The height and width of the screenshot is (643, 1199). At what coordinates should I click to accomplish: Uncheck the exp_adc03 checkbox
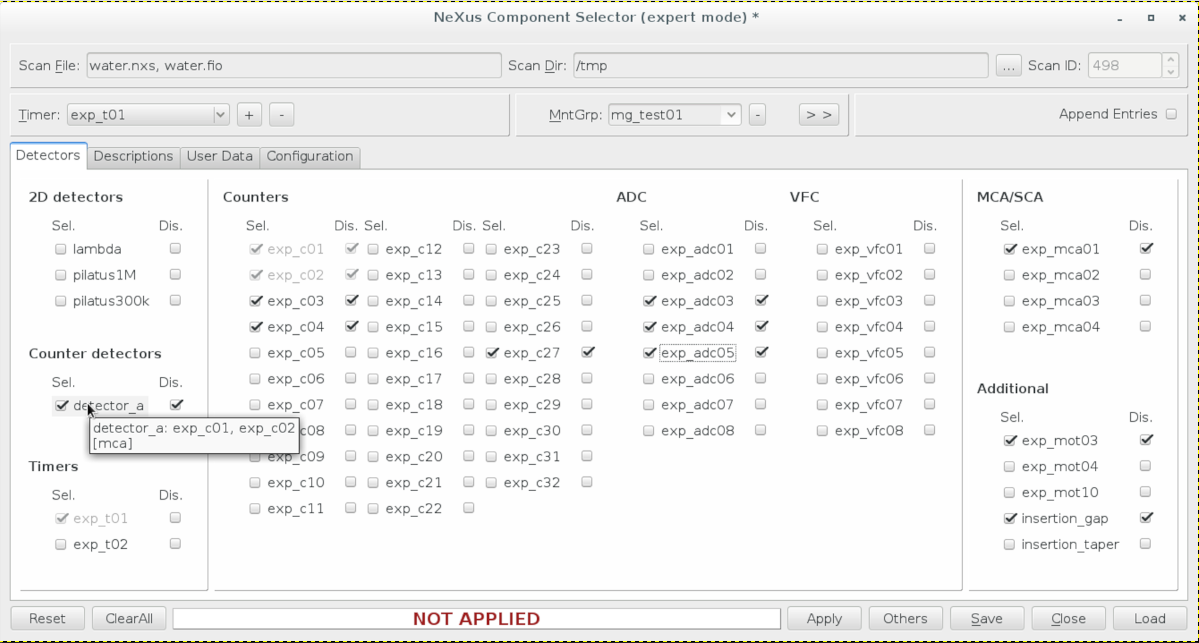650,301
